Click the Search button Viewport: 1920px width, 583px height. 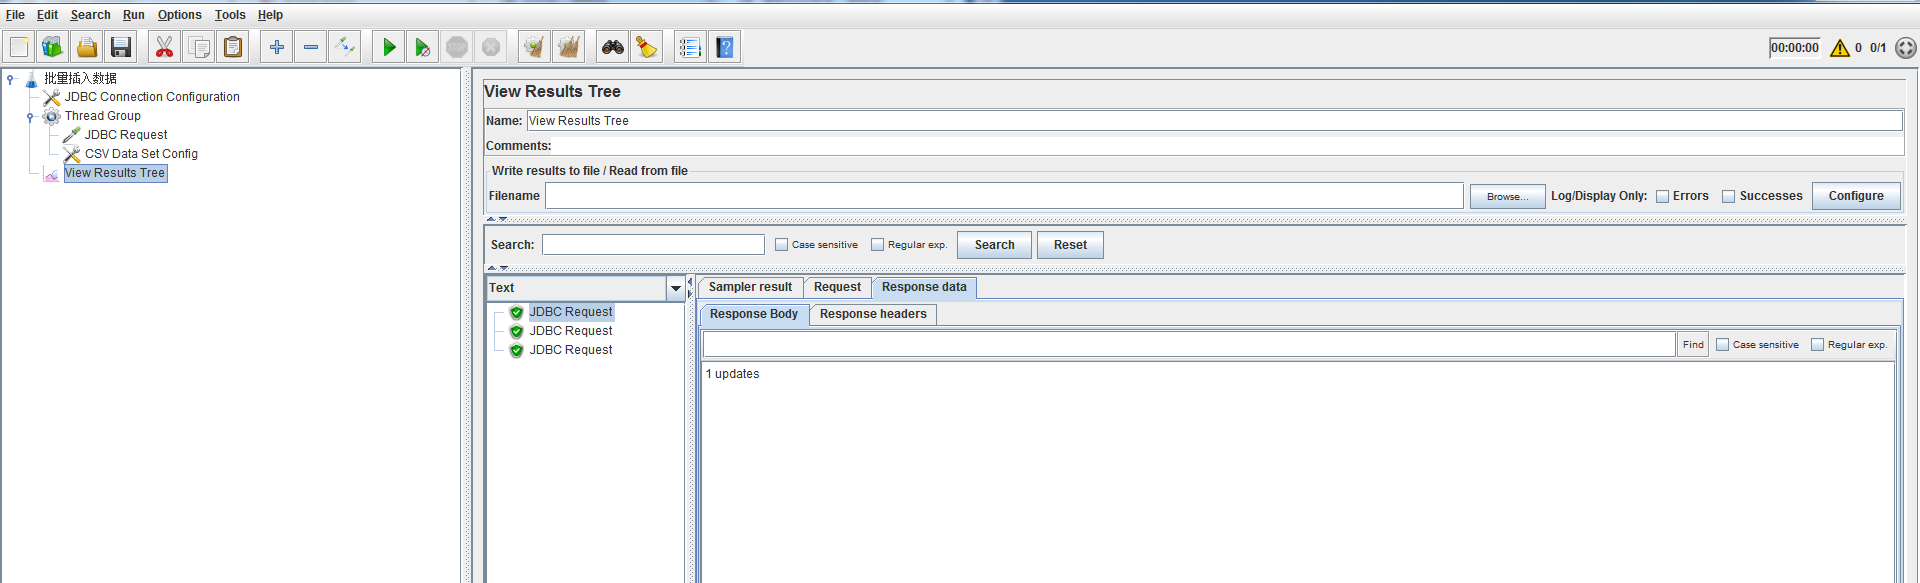click(x=994, y=245)
